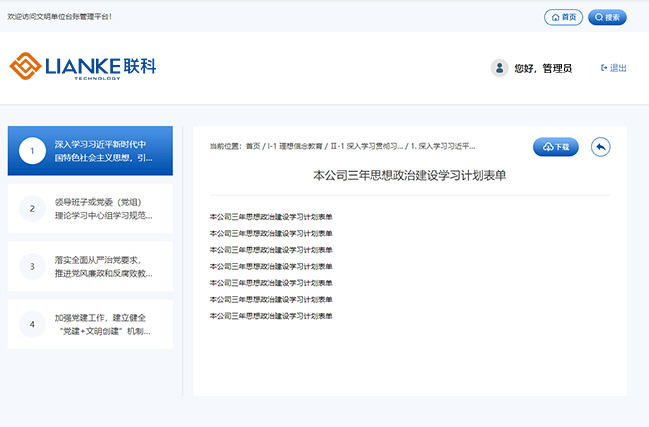This screenshot has width=649, height=427.
Task: Click the 欢迎访问文明单位台账管理平台 welcome text
Action: coord(60,17)
